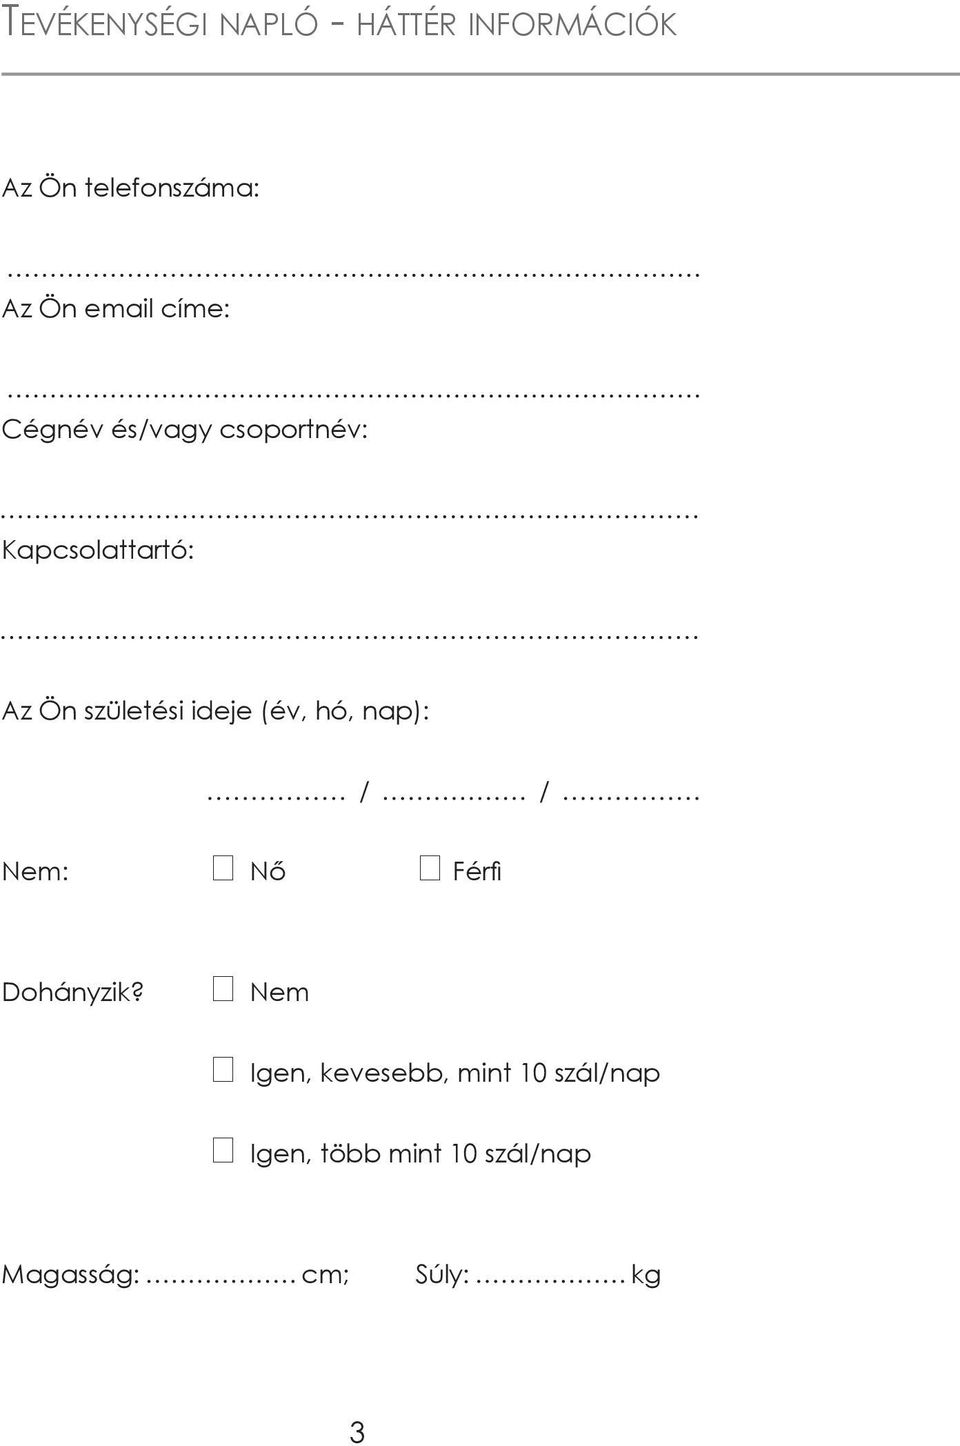Click the birth month (hó) field
Image resolution: width=960 pixels, height=1446 pixels.
coord(455,796)
